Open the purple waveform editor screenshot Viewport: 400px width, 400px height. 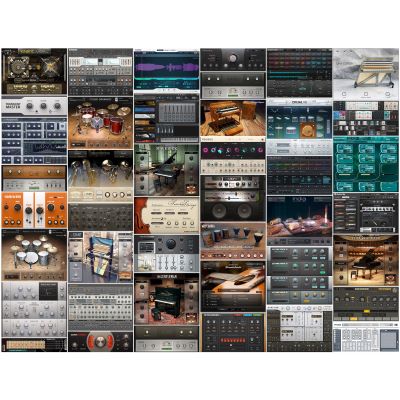[166, 71]
